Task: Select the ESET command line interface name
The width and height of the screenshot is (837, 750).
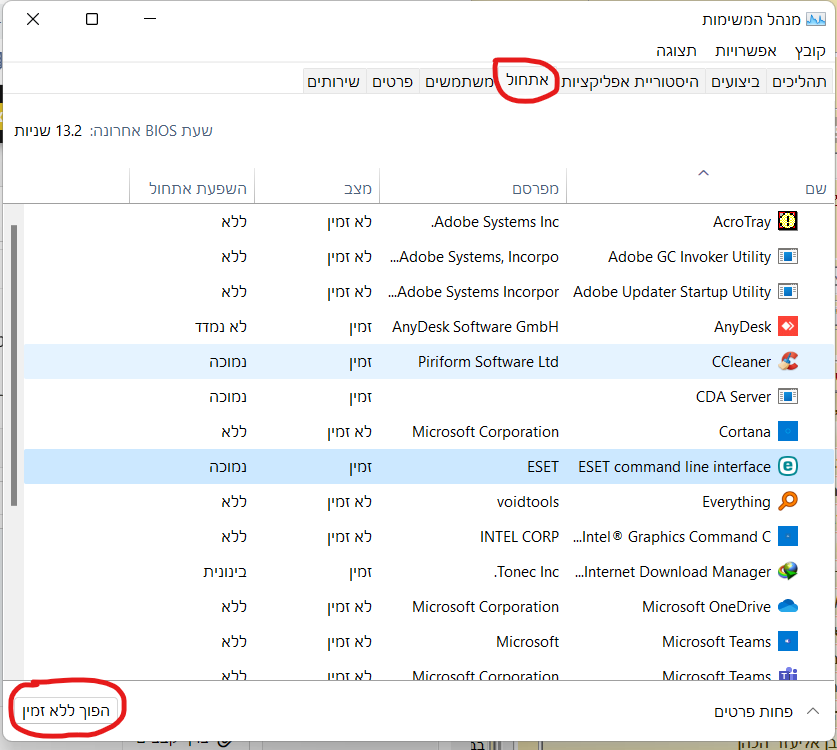Action: [674, 467]
